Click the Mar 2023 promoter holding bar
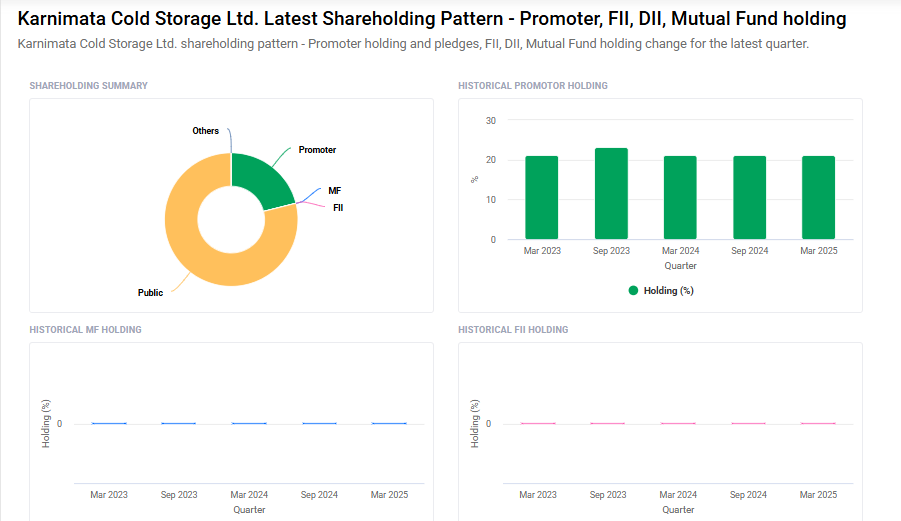This screenshot has width=901, height=521. coord(541,198)
